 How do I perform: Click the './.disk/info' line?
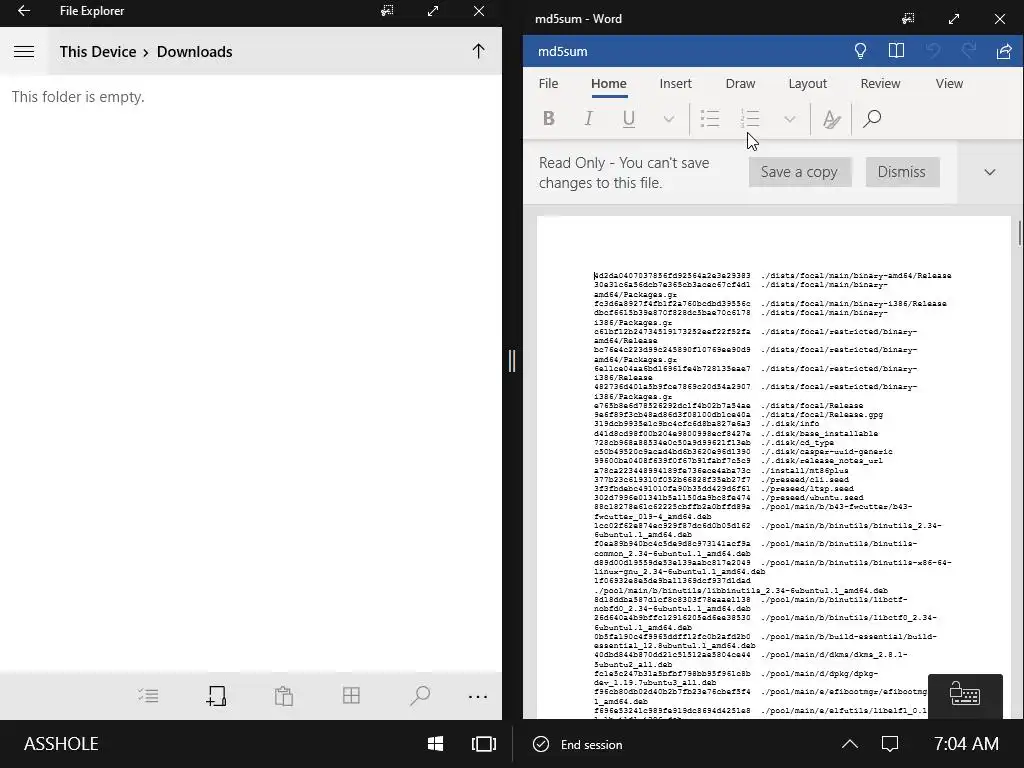point(707,424)
